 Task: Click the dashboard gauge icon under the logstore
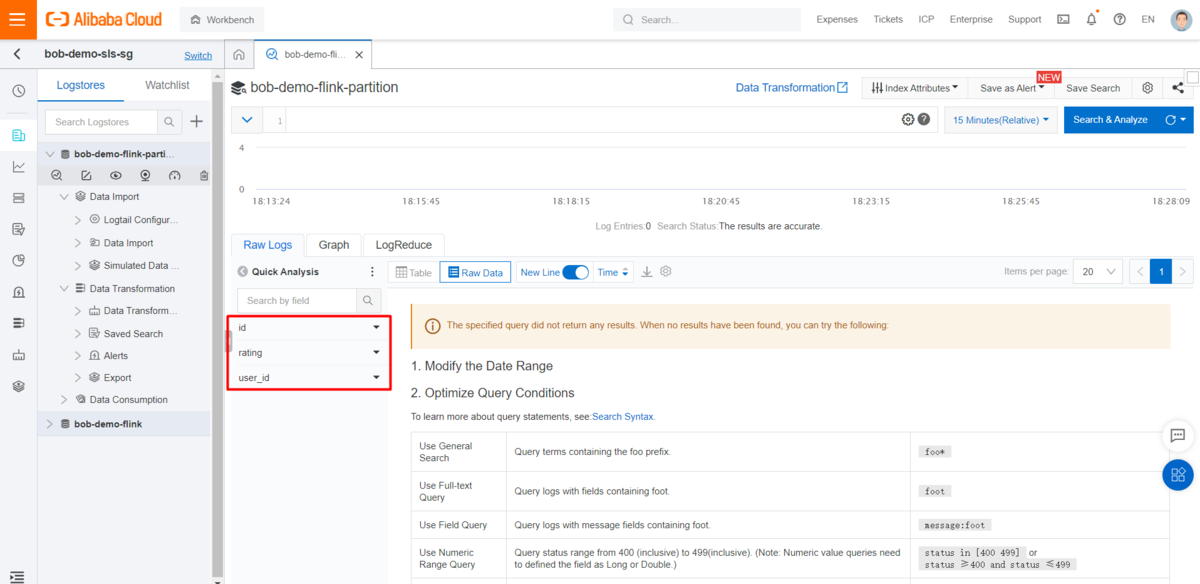click(175, 175)
